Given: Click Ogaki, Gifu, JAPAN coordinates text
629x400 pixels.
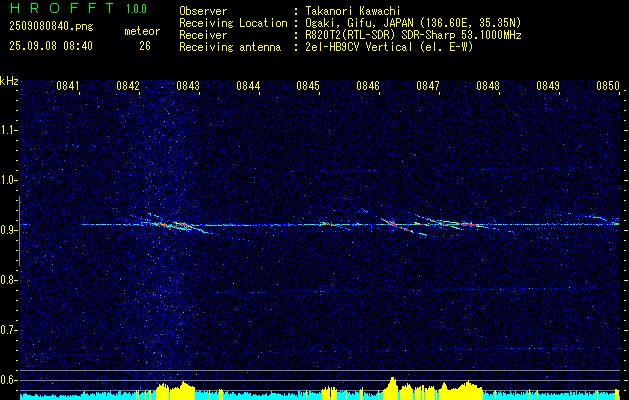Looking at the screenshot, I should coord(413,23).
